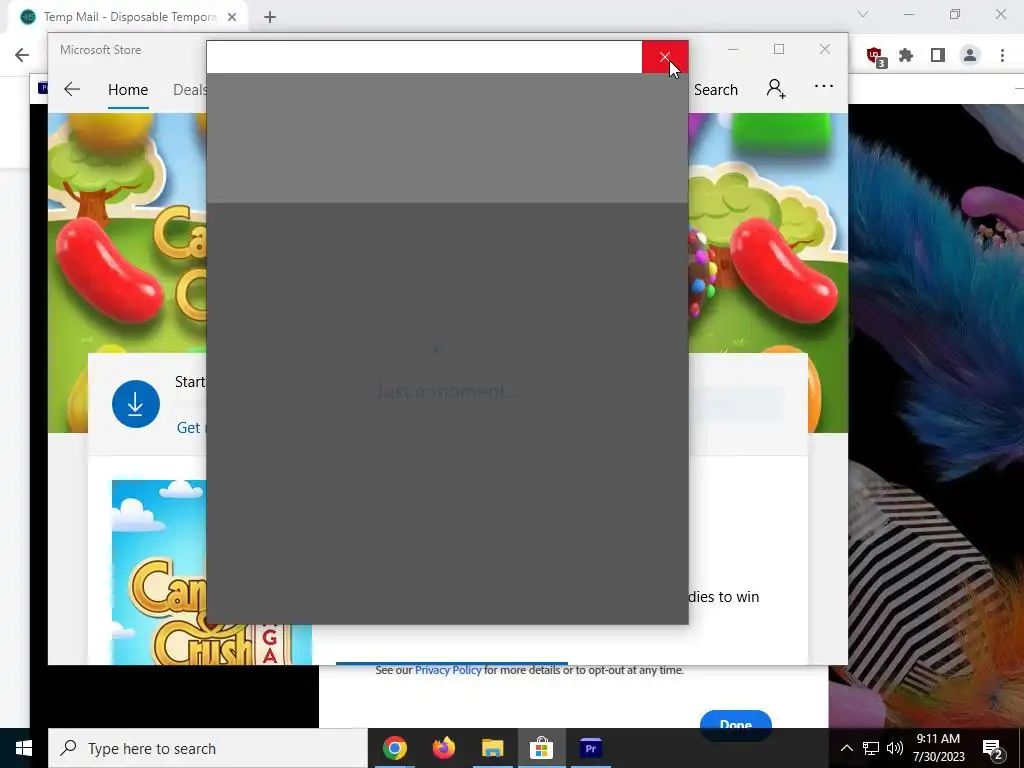Open the clock showing 9:11 AM
The height and width of the screenshot is (768, 1024).
pos(938,748)
